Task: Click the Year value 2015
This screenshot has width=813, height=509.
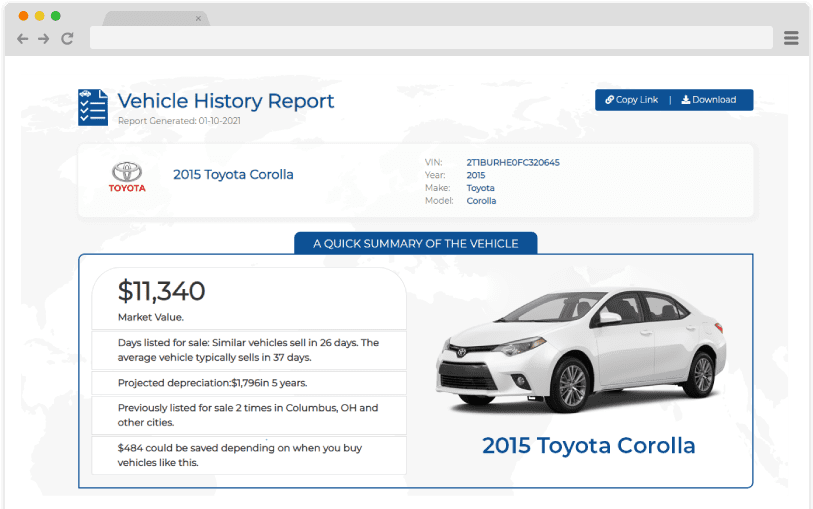Action: pyautogui.click(x=475, y=175)
